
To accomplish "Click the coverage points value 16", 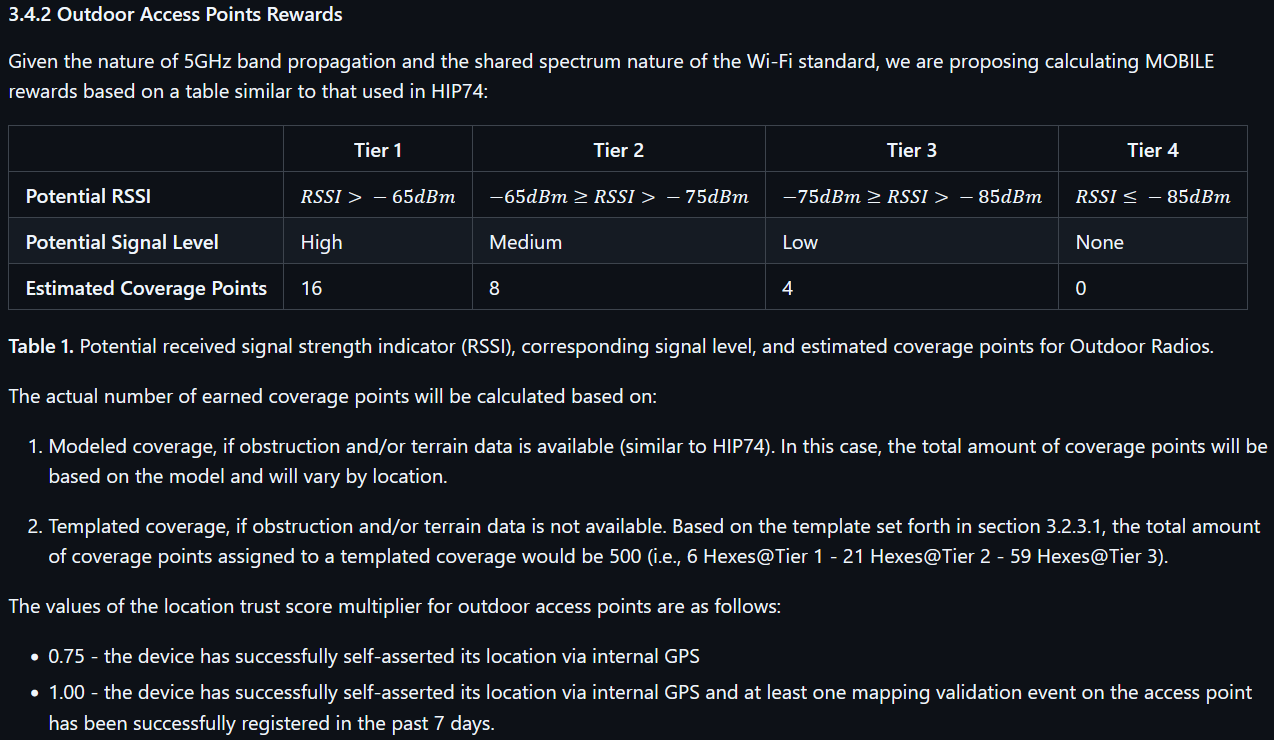I will (311, 288).
